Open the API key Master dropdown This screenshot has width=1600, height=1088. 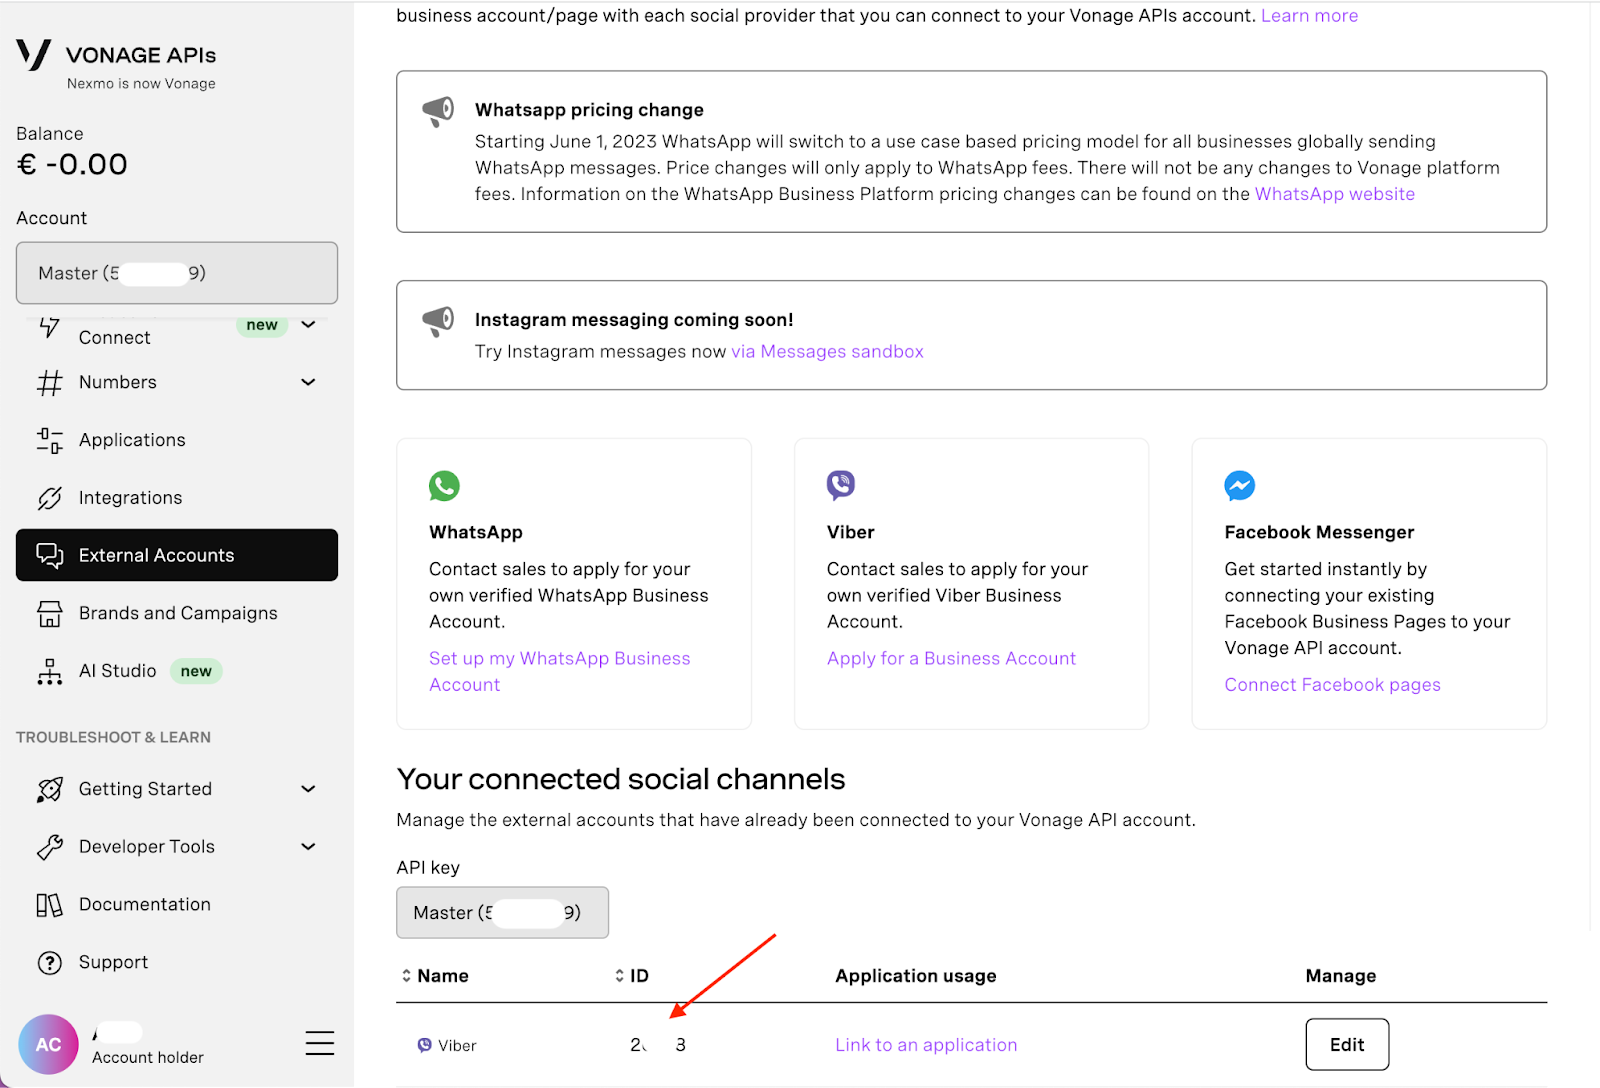(502, 913)
